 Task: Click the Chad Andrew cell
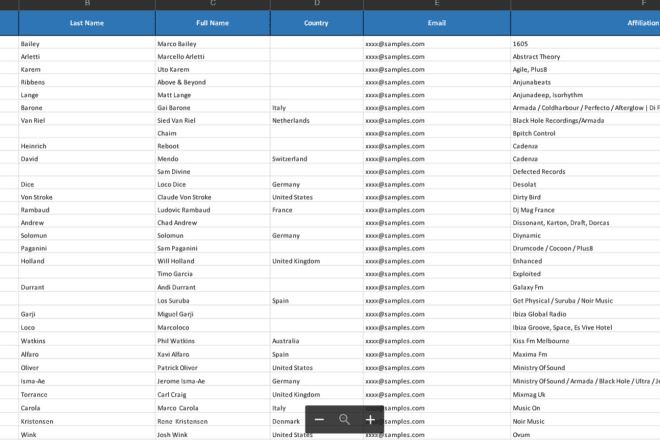(x=213, y=222)
